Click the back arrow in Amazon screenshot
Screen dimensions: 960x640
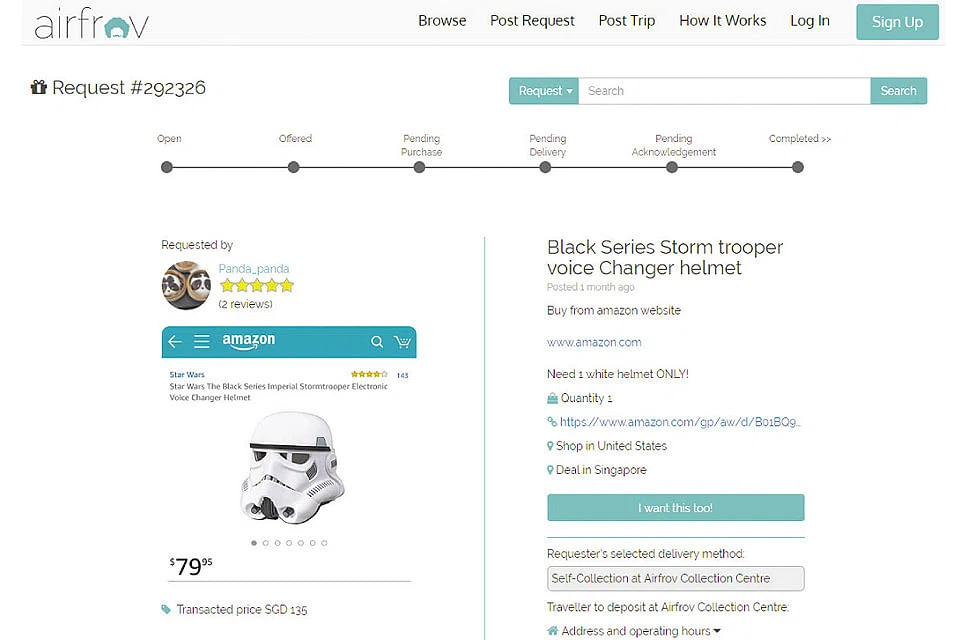click(x=175, y=342)
